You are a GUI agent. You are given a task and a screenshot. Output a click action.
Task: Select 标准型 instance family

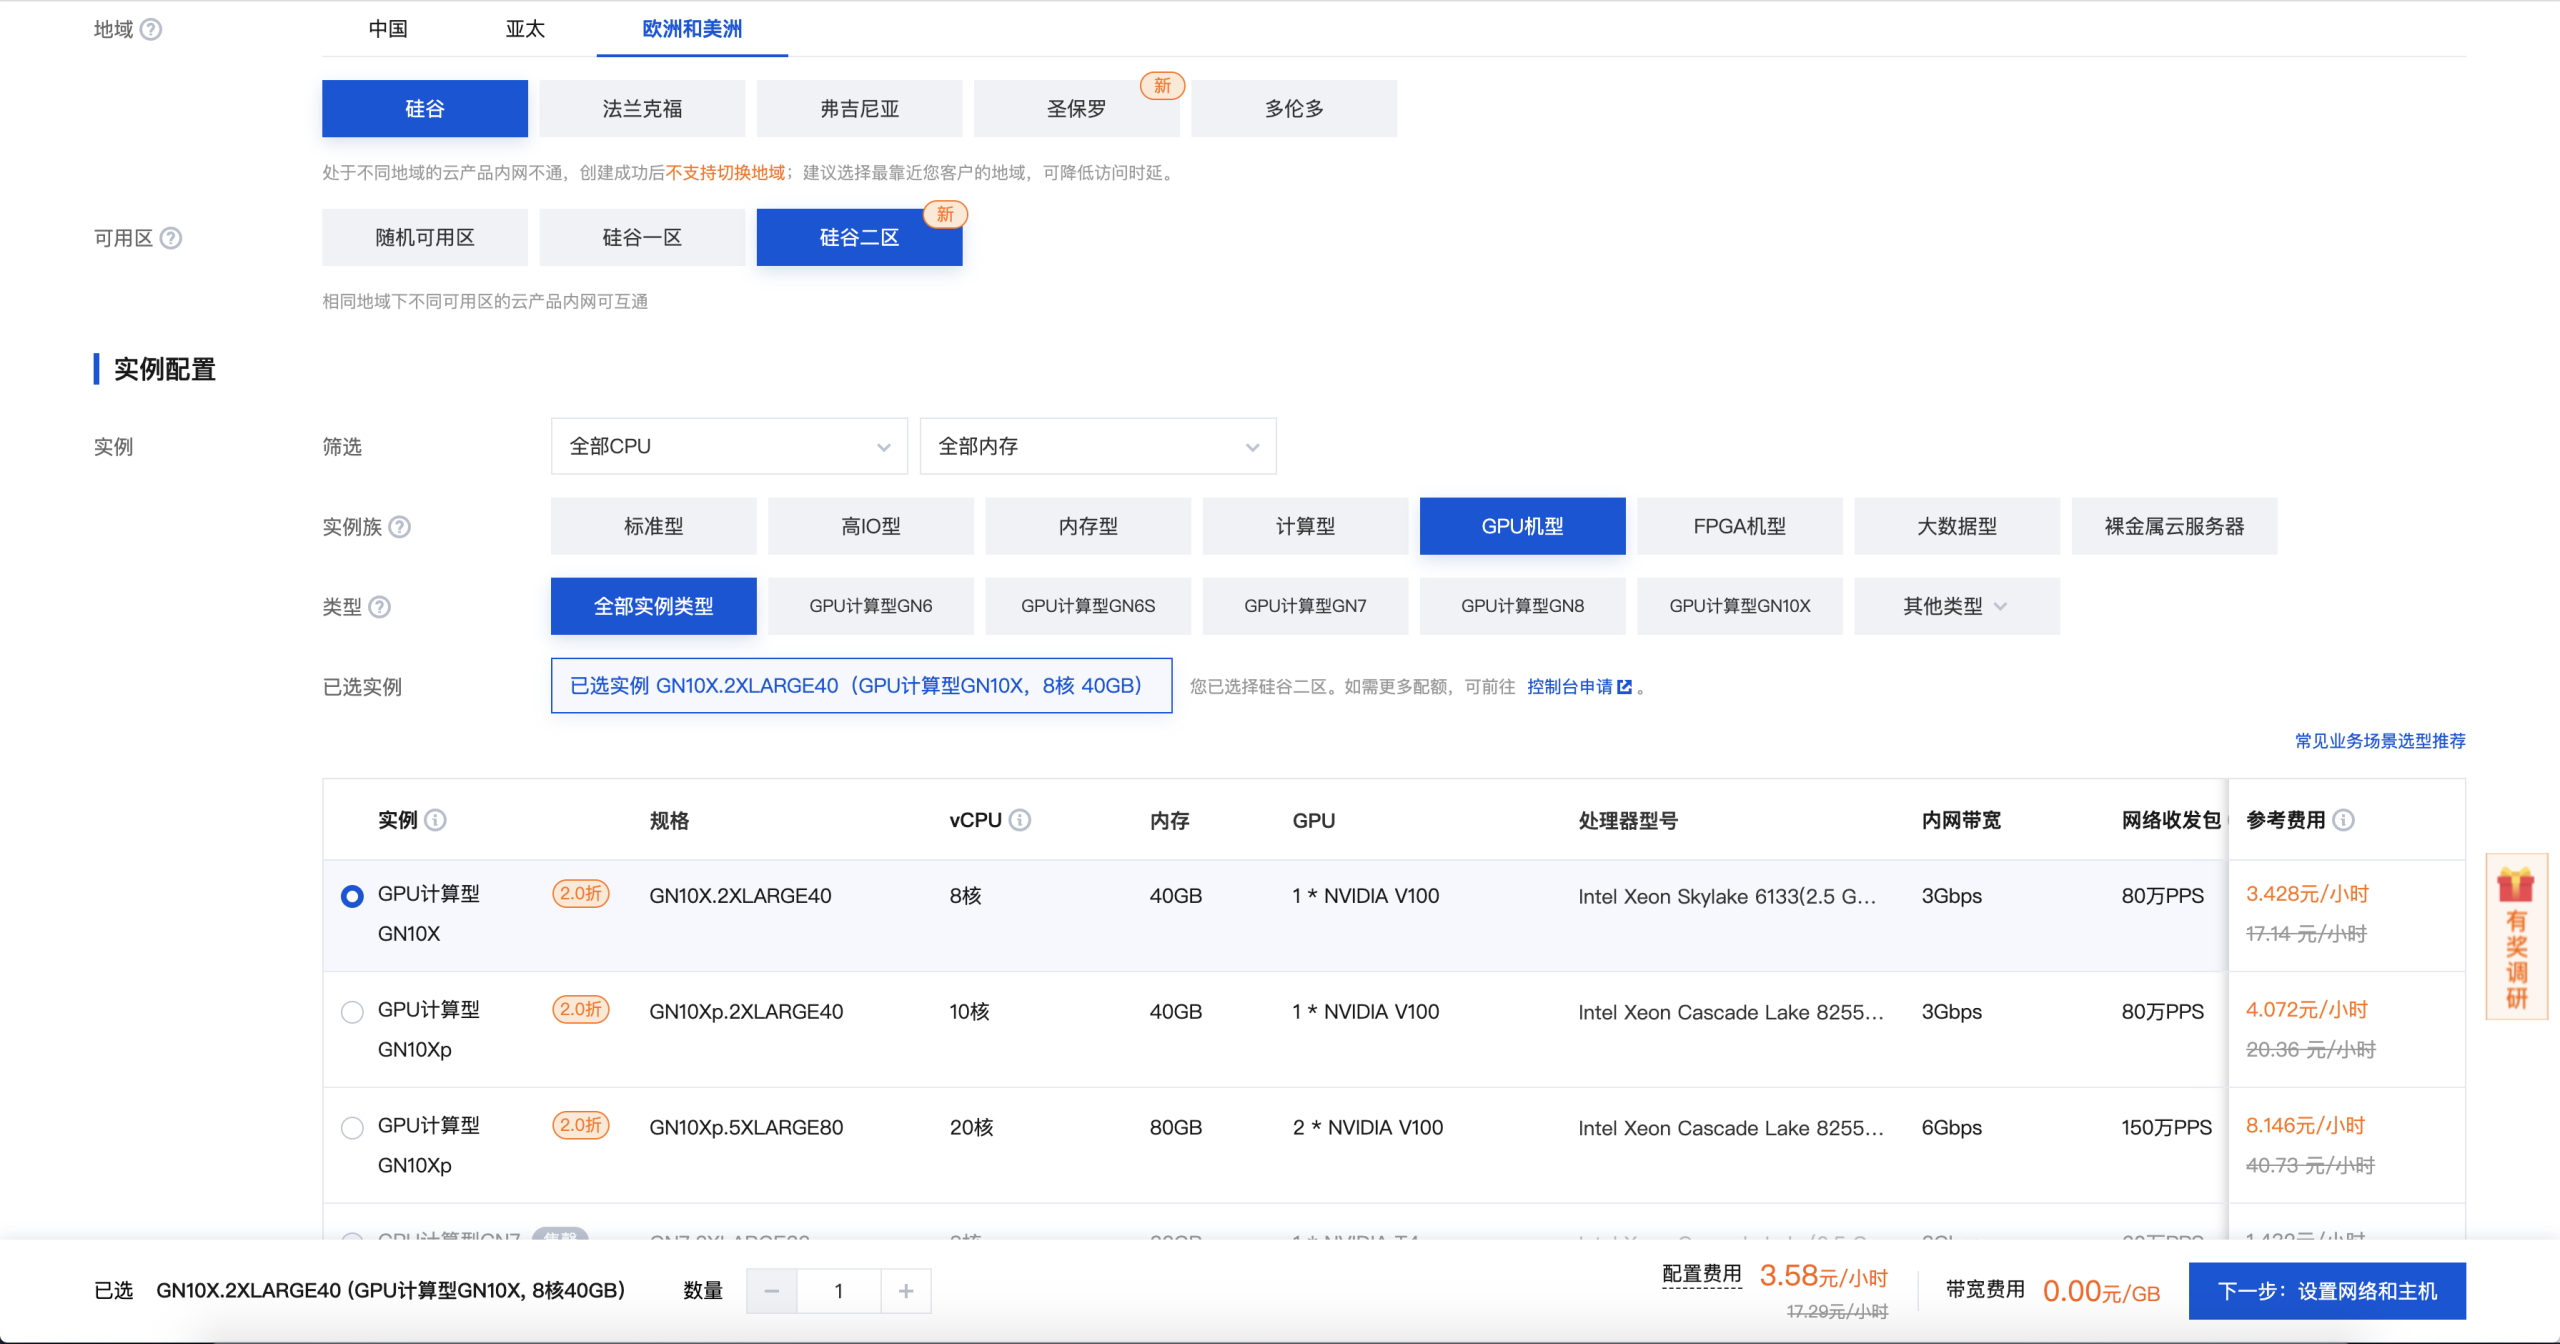(653, 526)
